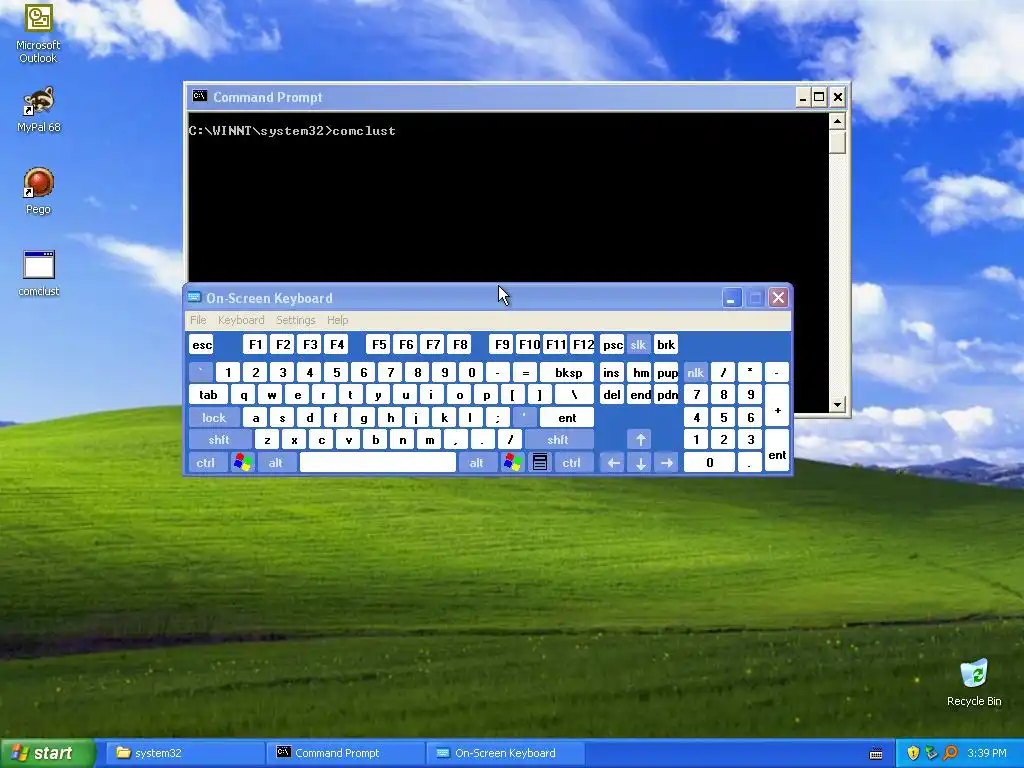Click the keyboard icon beside system tray
This screenshot has width=1024, height=768.
(876, 754)
